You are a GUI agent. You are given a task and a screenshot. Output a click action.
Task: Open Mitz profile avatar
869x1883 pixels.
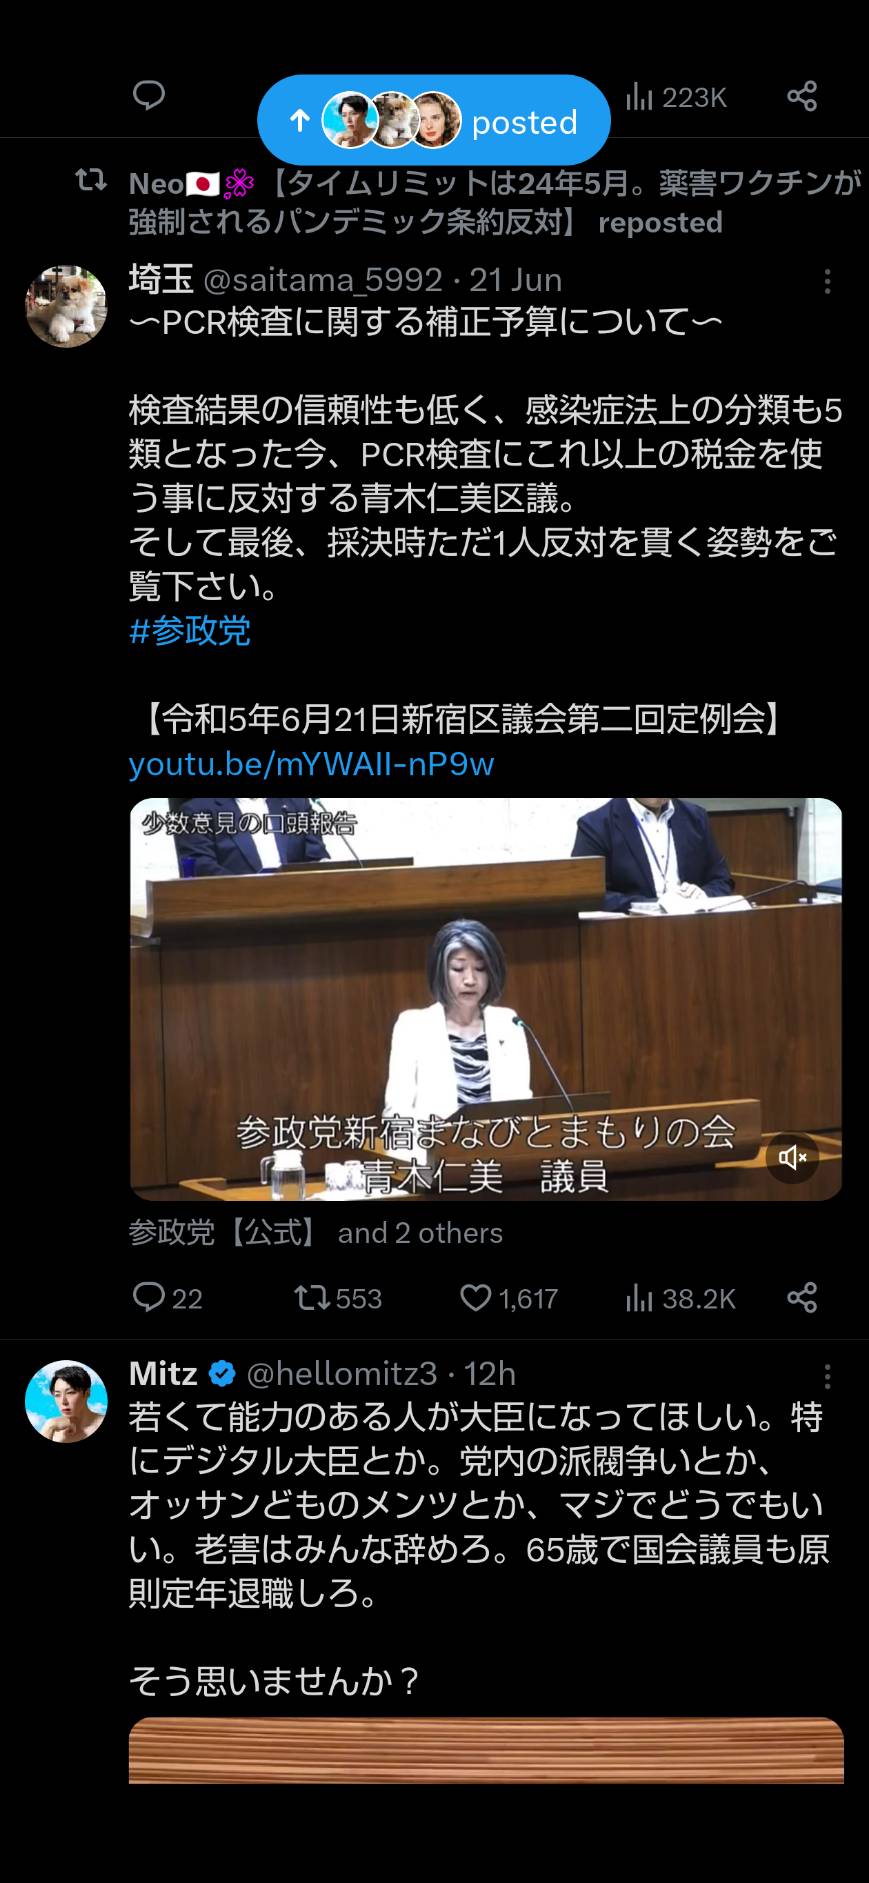tap(66, 1400)
